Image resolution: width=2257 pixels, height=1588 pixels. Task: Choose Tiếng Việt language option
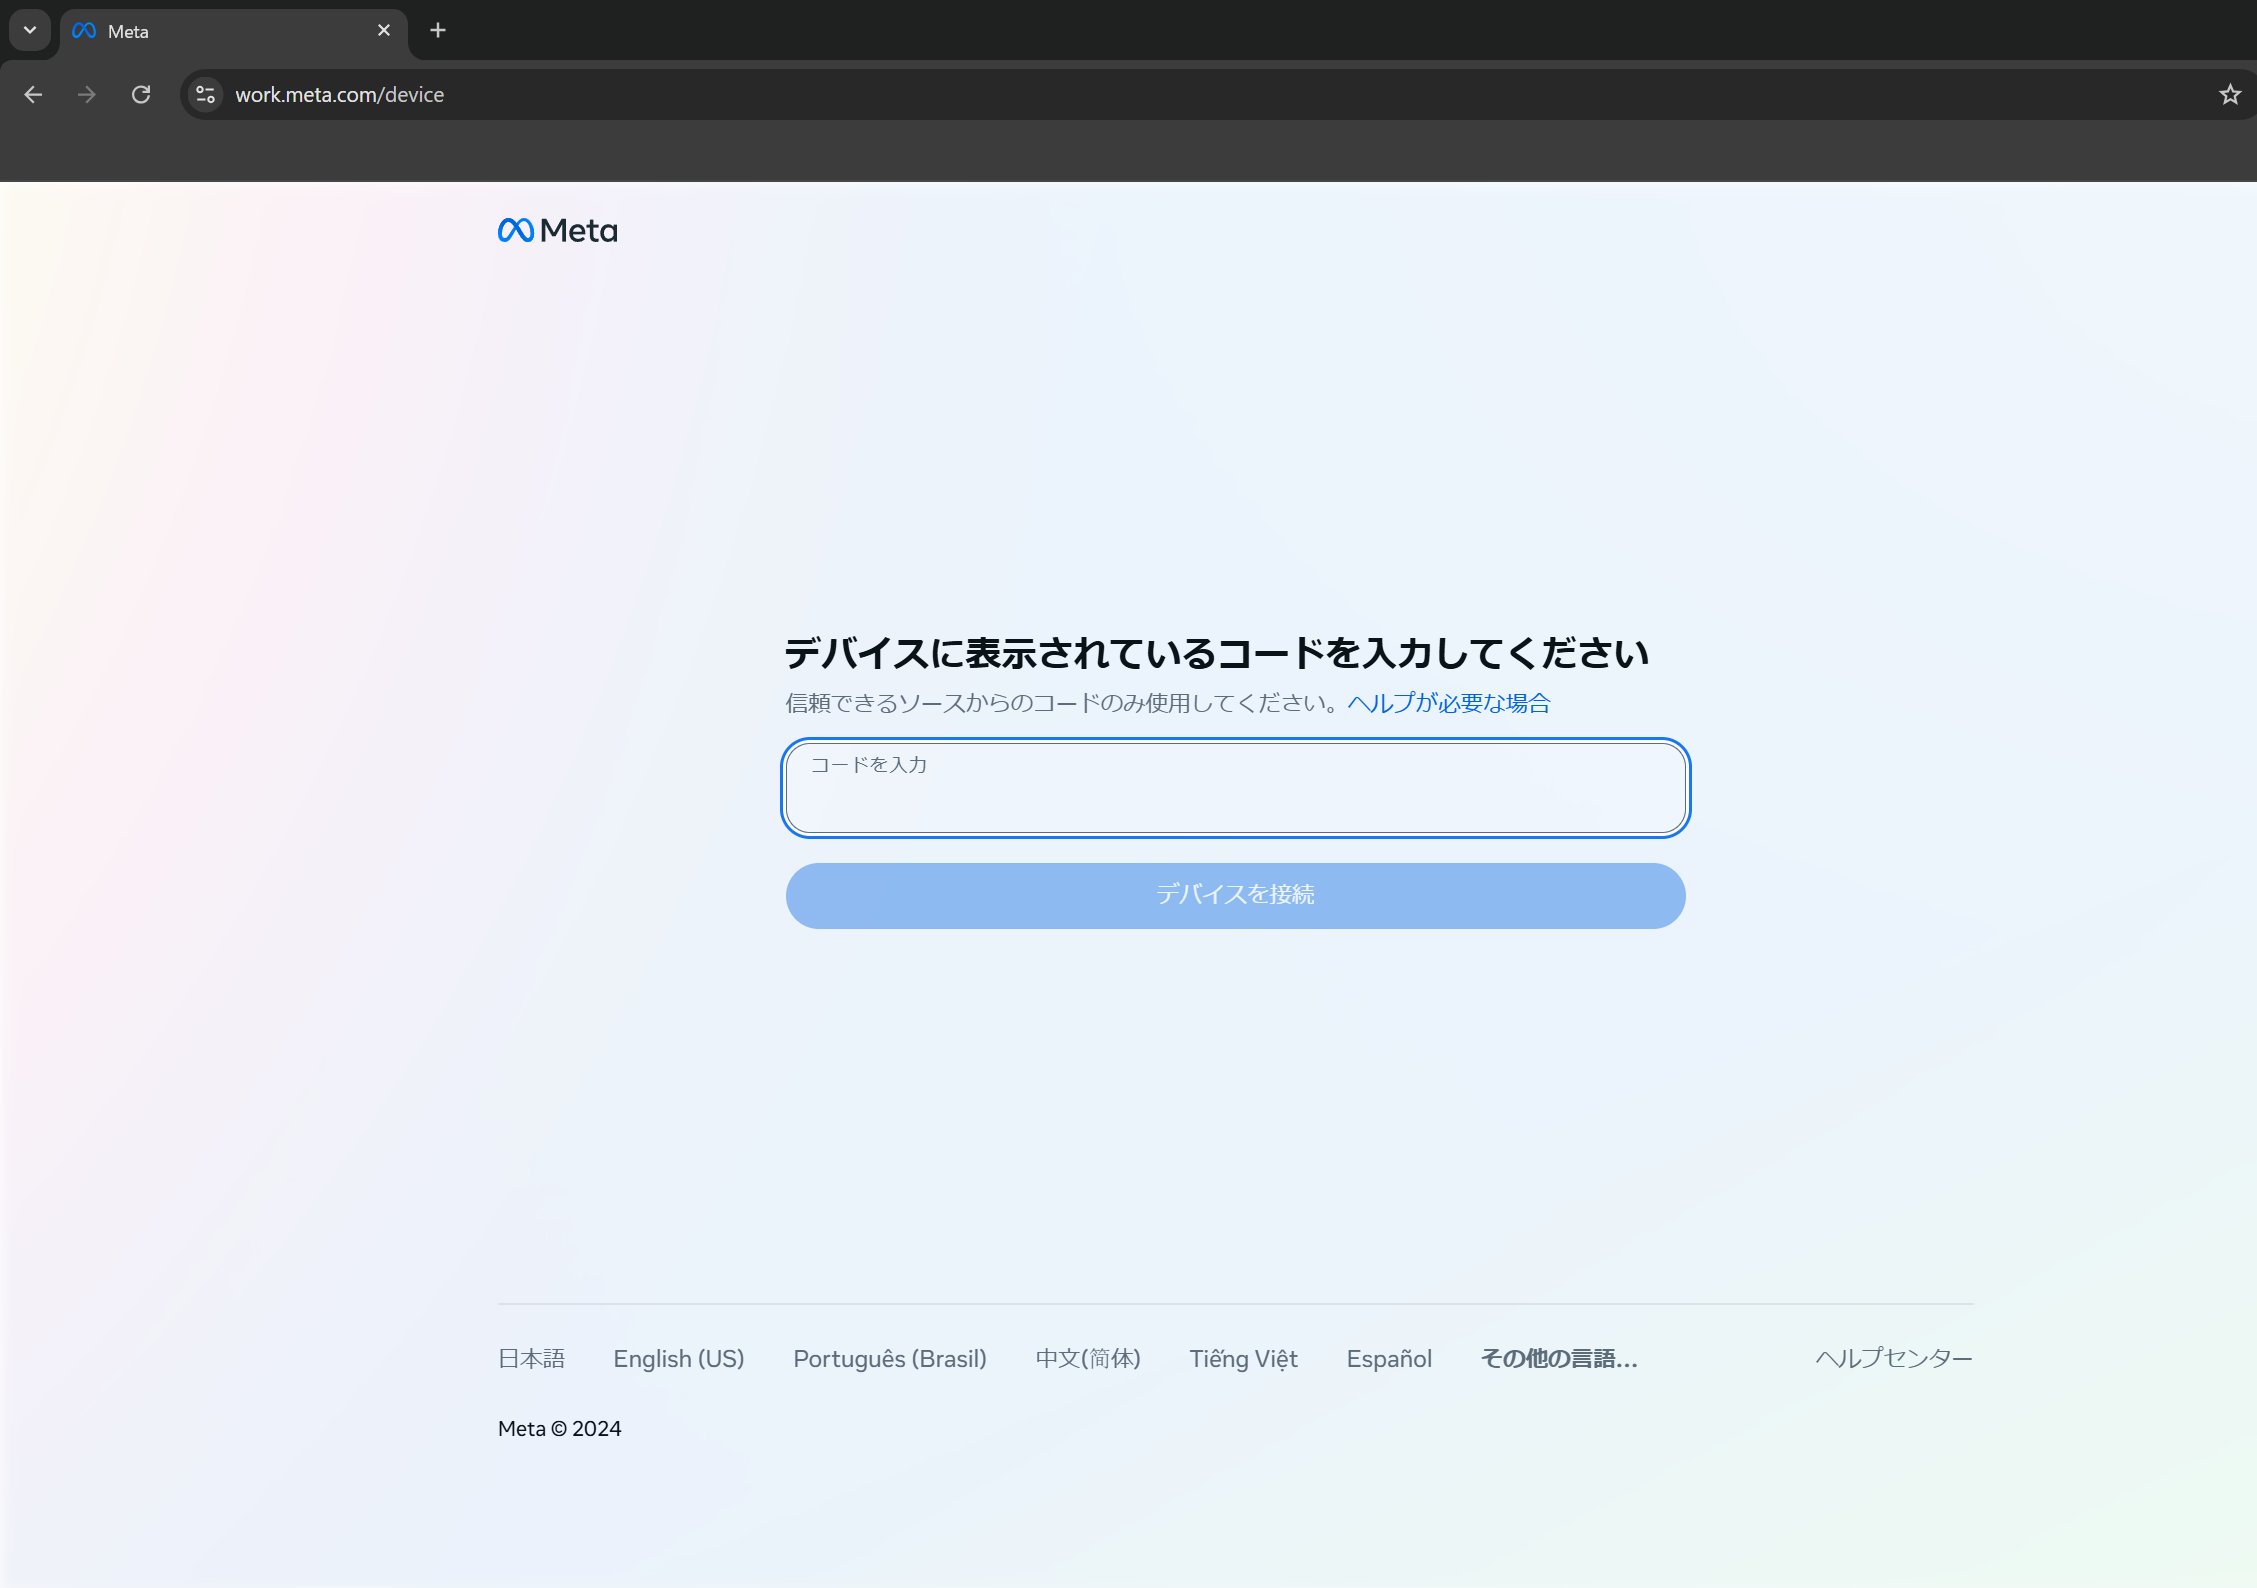1243,1359
